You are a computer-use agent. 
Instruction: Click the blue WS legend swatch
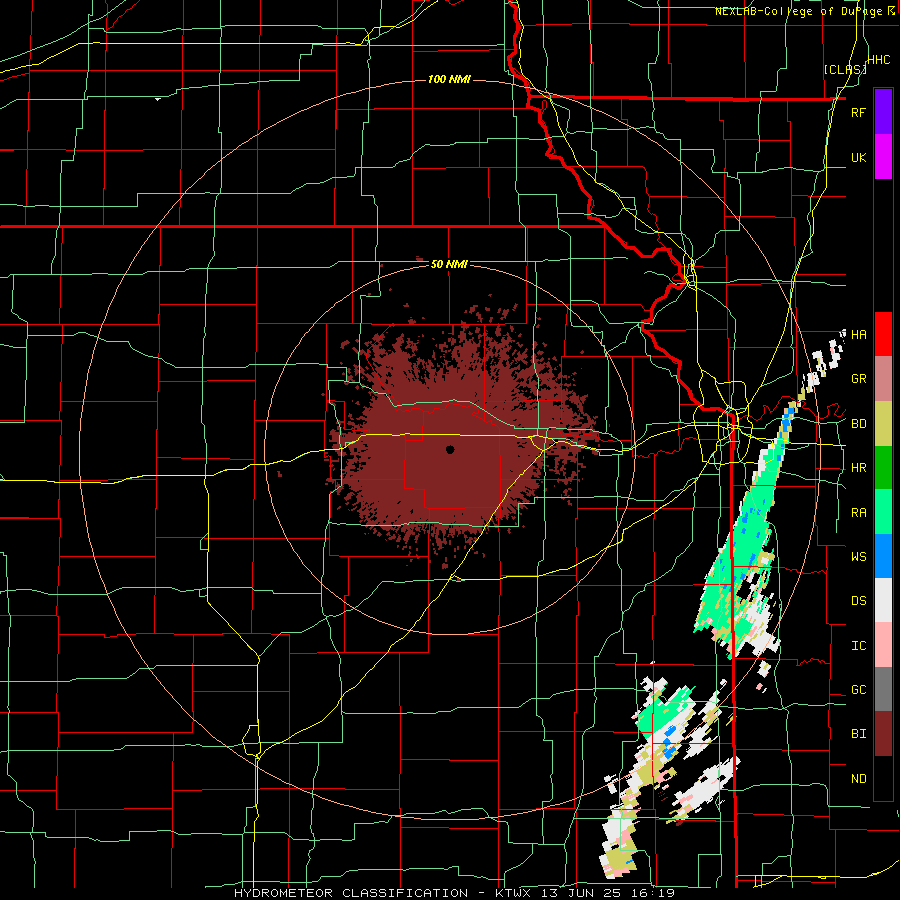pos(883,556)
